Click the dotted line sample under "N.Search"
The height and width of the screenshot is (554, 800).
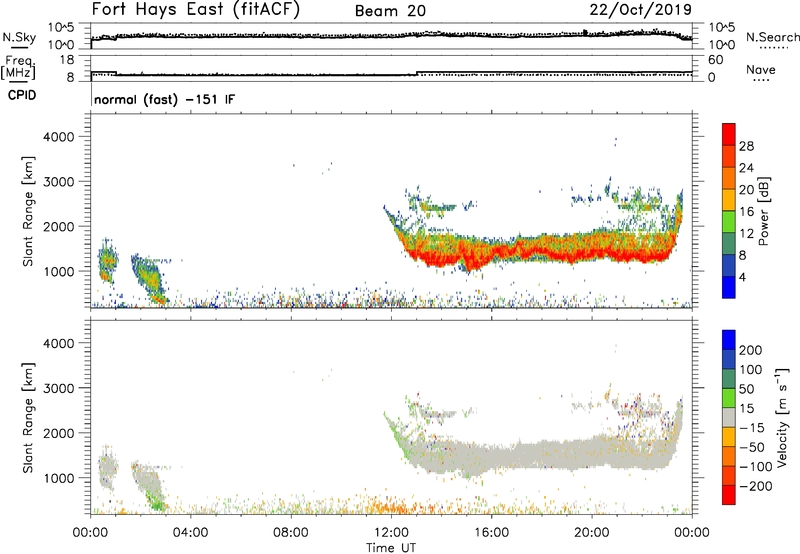coord(773,47)
